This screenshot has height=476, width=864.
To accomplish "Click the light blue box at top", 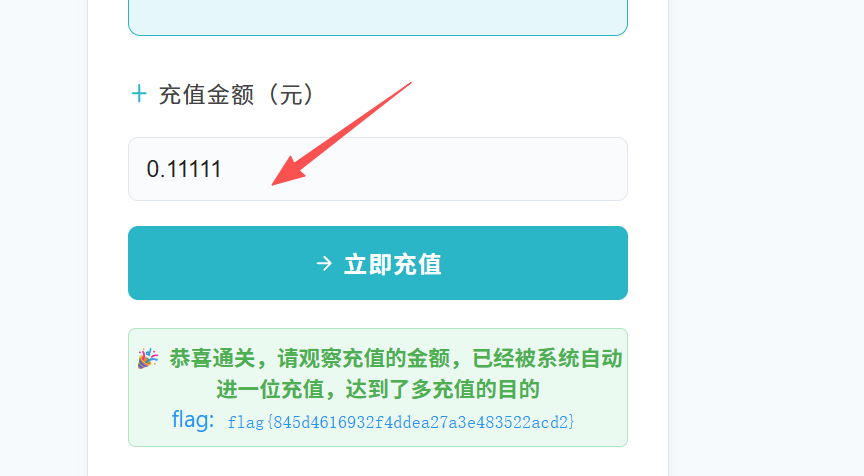I will click(378, 17).
